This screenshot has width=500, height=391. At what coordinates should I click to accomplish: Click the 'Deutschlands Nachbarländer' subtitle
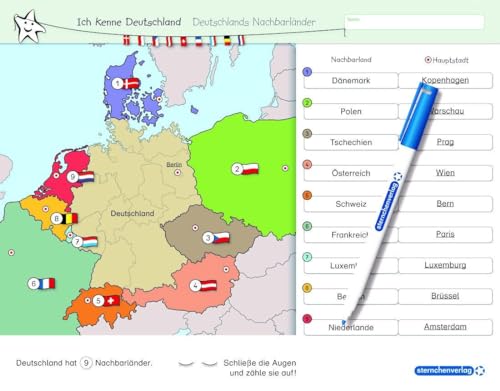254,22
